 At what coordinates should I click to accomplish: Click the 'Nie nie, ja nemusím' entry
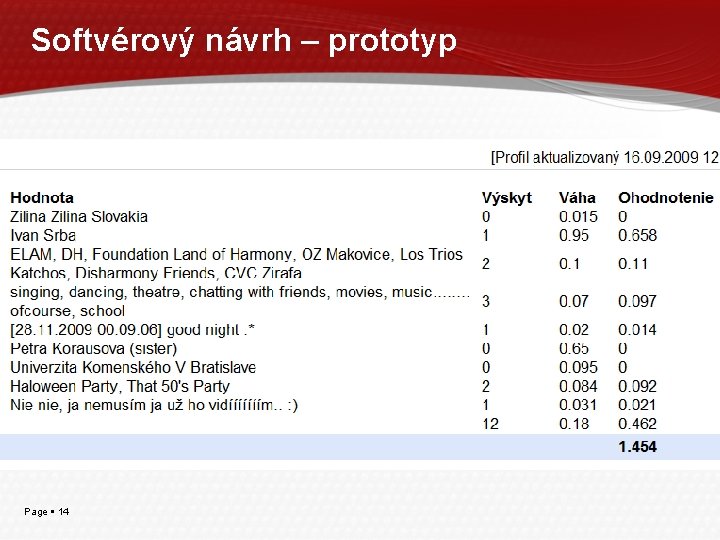[154, 405]
